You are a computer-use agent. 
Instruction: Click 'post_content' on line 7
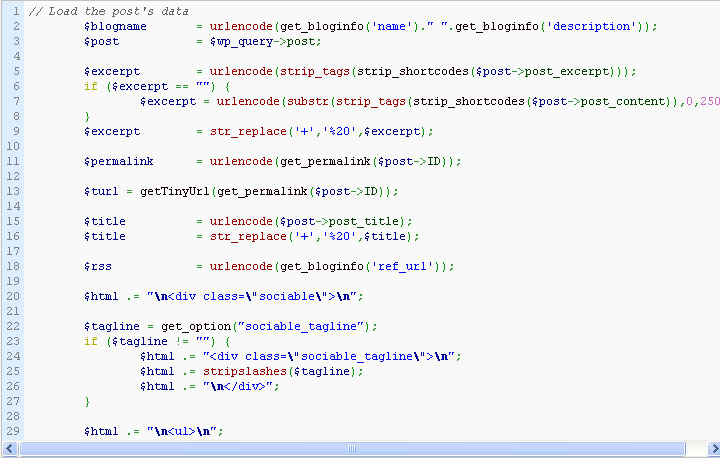(x=623, y=102)
